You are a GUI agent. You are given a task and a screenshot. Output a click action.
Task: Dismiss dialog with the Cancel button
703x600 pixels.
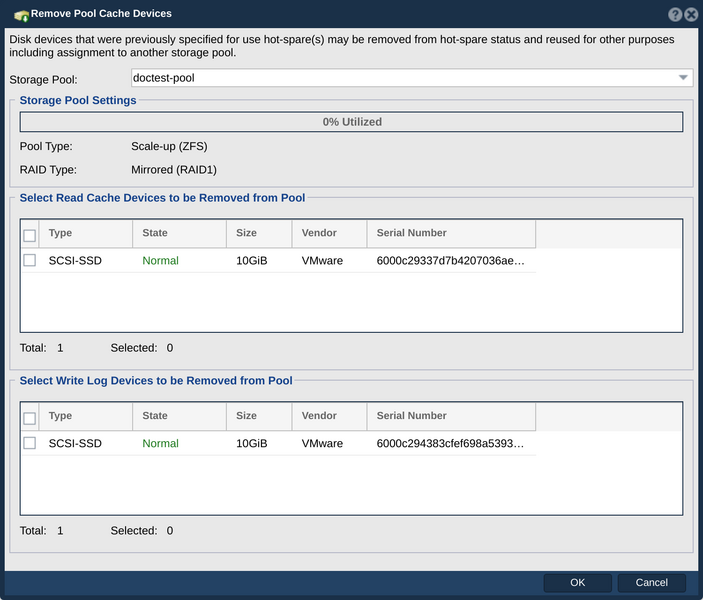(651, 583)
